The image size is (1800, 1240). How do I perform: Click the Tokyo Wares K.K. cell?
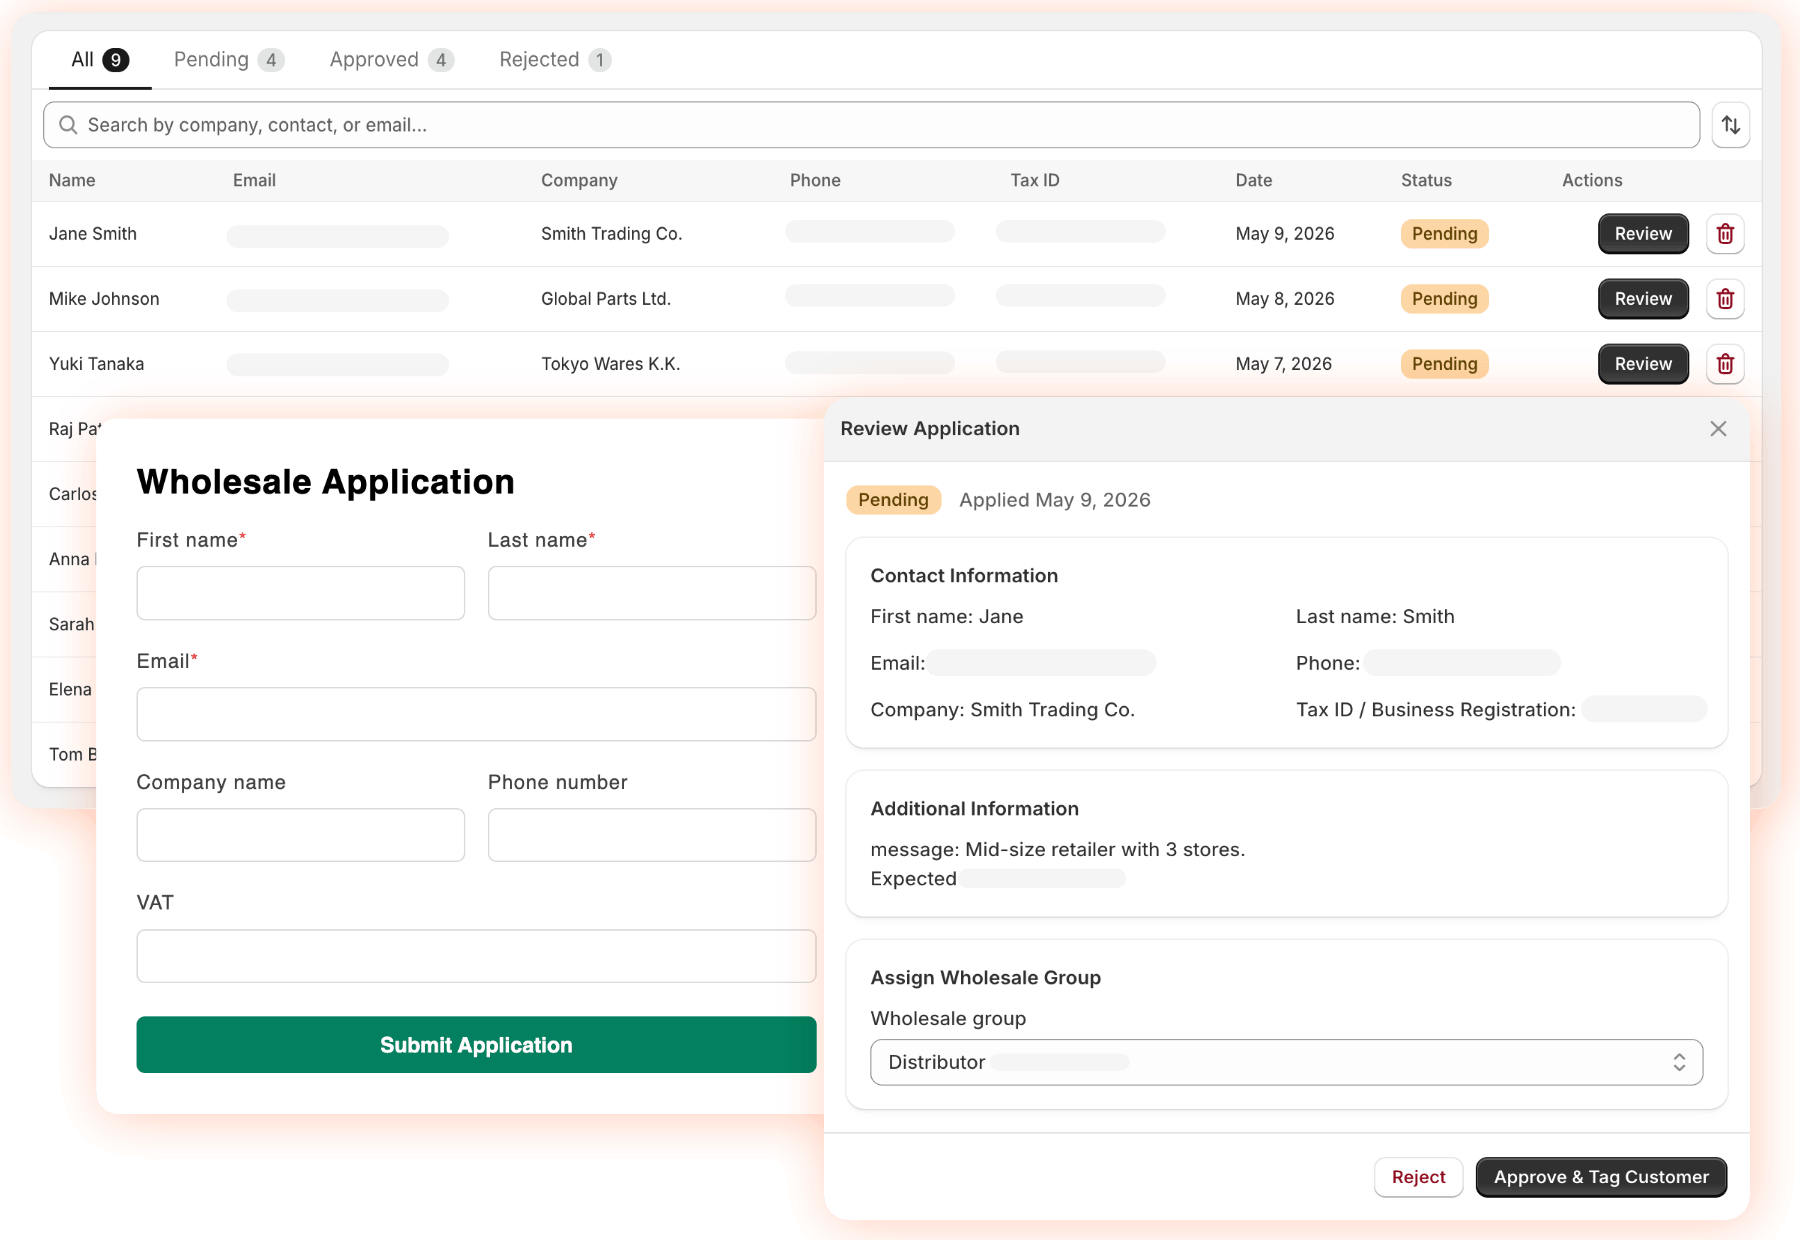pyautogui.click(x=610, y=364)
